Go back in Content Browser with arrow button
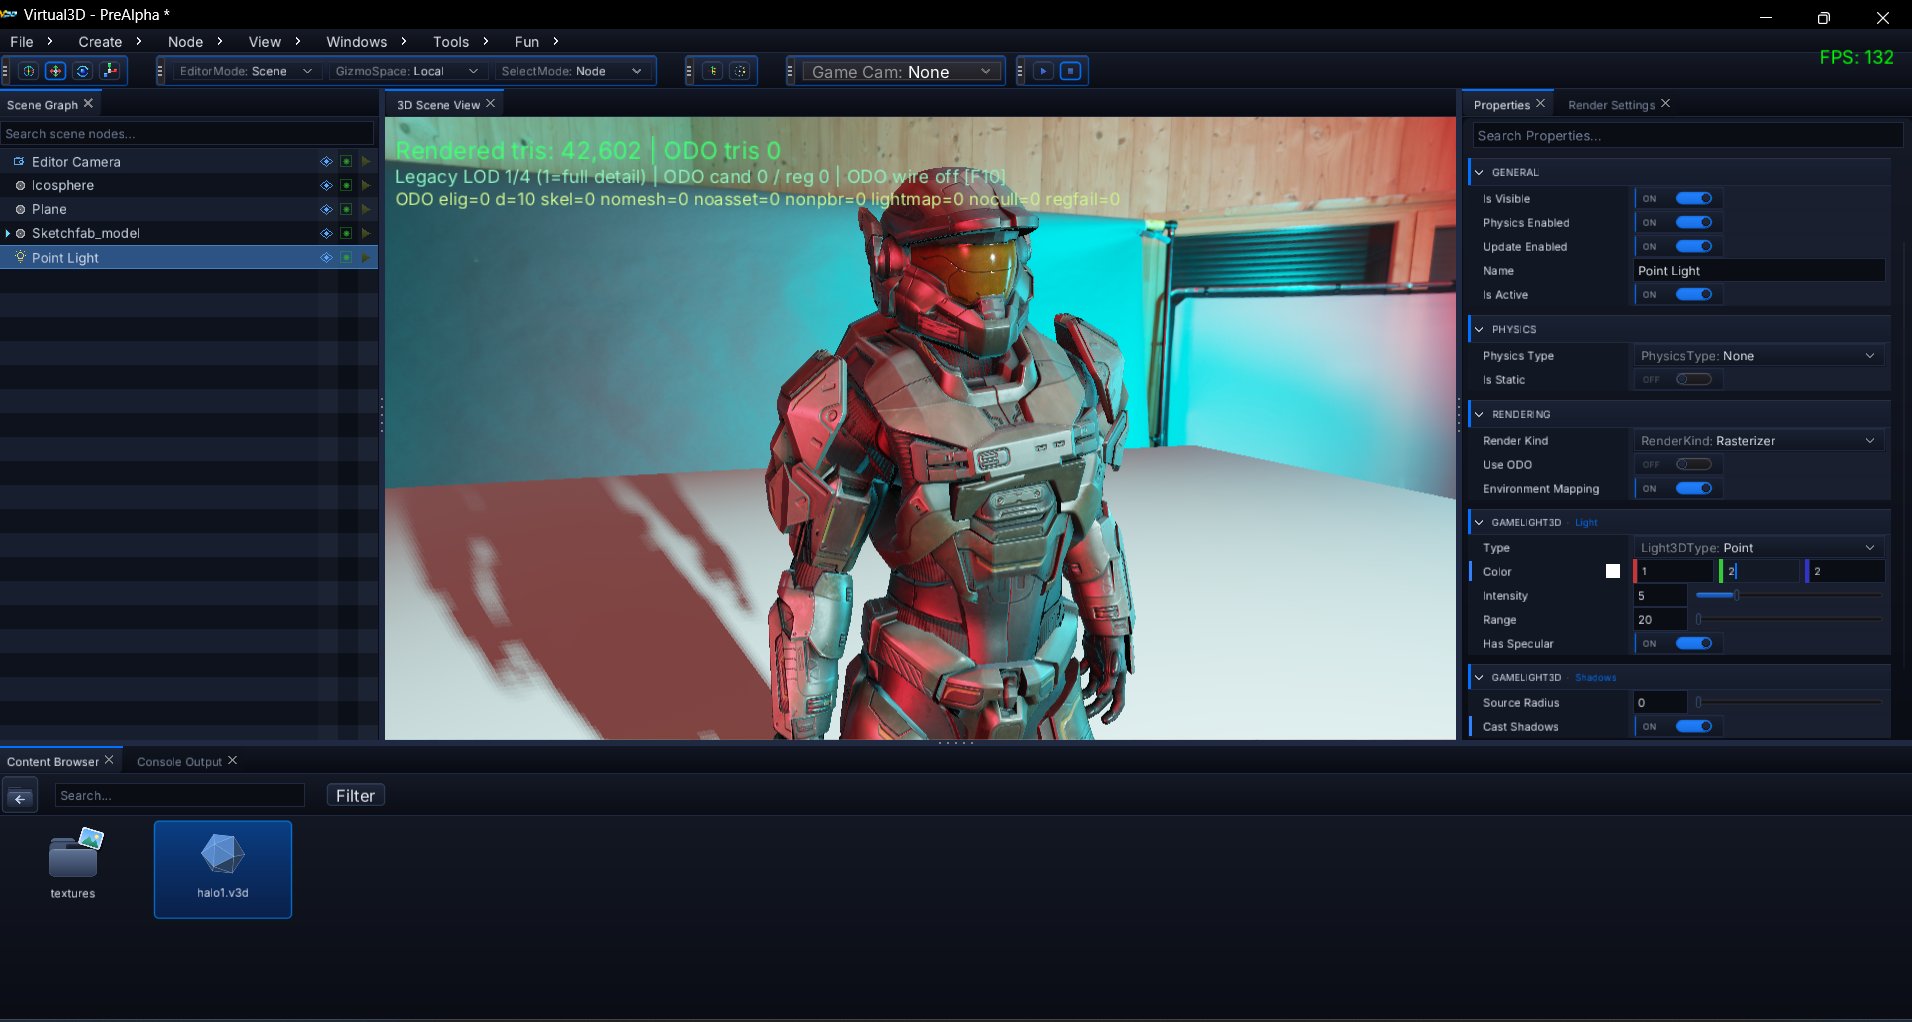1912x1022 pixels. tap(20, 797)
